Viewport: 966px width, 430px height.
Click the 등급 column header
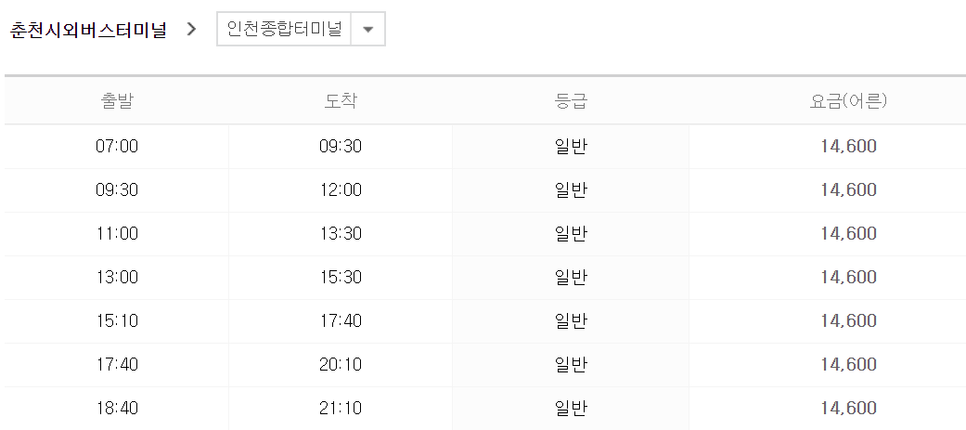570,102
